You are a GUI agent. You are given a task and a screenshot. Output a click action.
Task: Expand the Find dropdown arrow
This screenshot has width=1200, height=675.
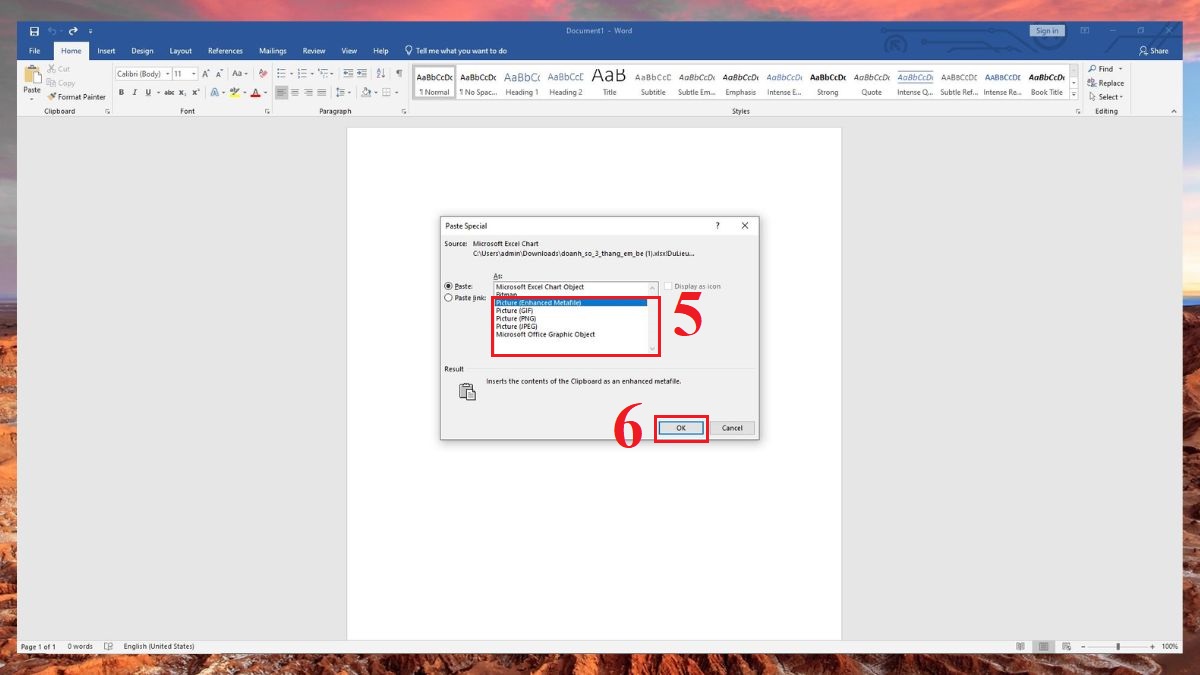[x=1121, y=69]
